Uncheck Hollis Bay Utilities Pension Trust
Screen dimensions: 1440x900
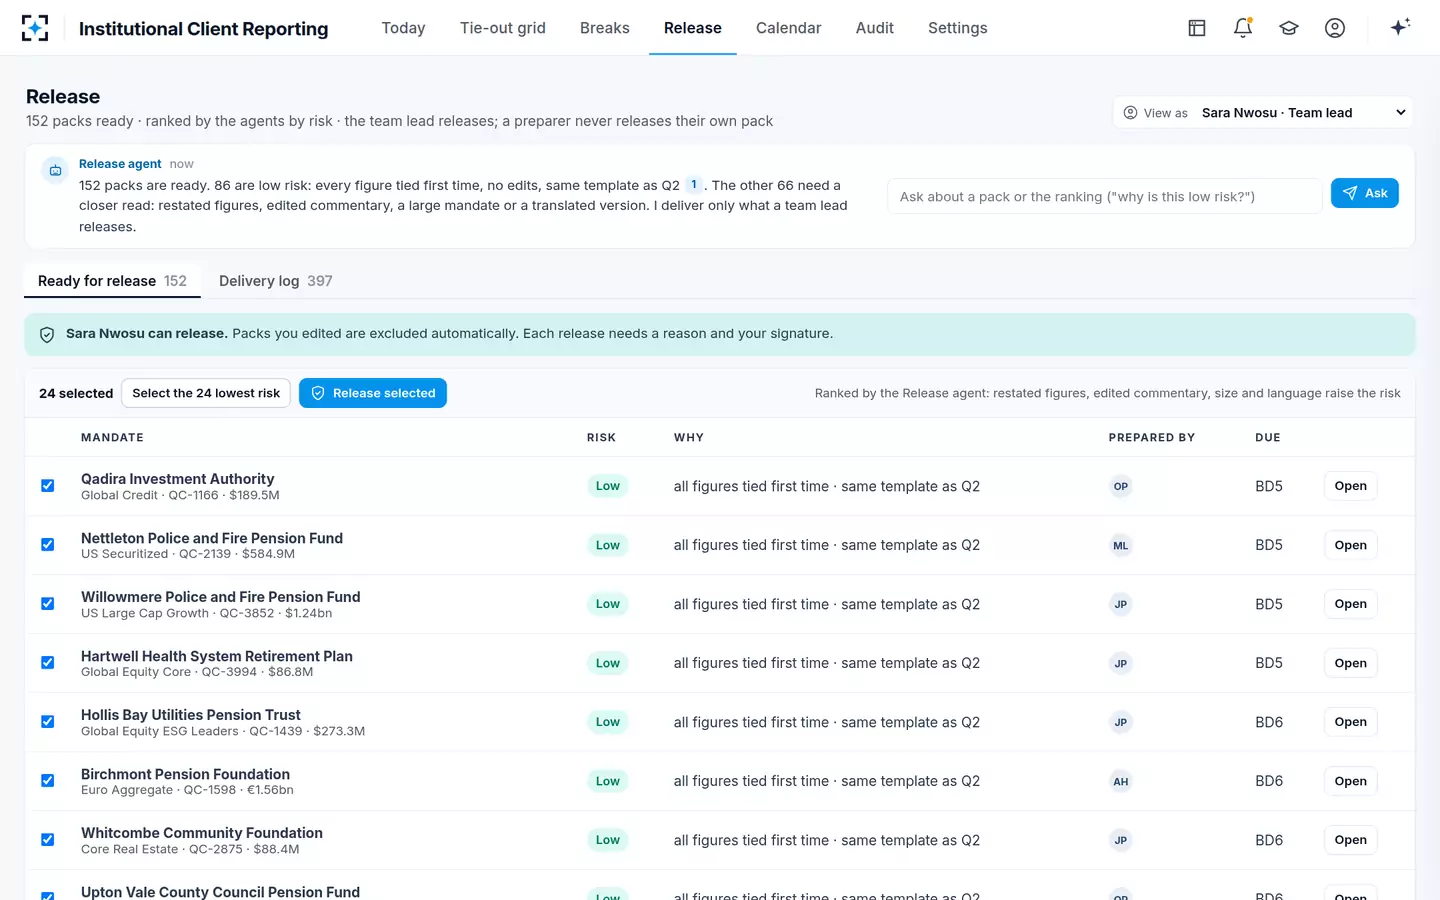(47, 722)
